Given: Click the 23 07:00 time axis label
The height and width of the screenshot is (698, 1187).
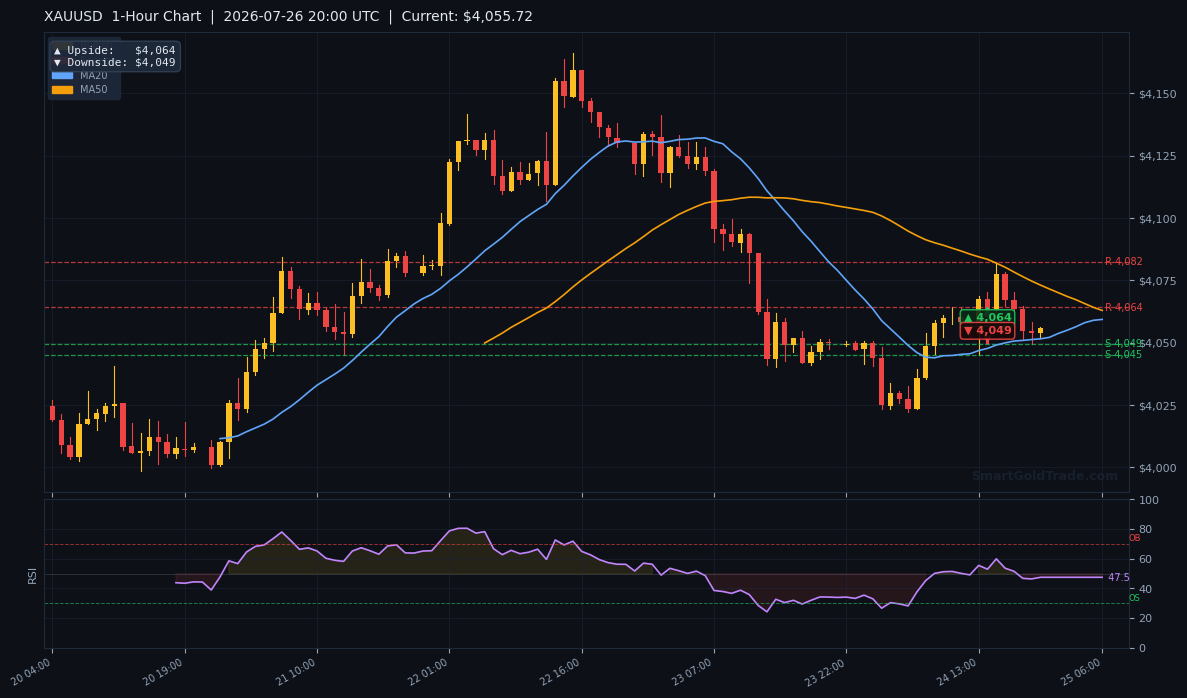Looking at the screenshot, I should pos(693,672).
